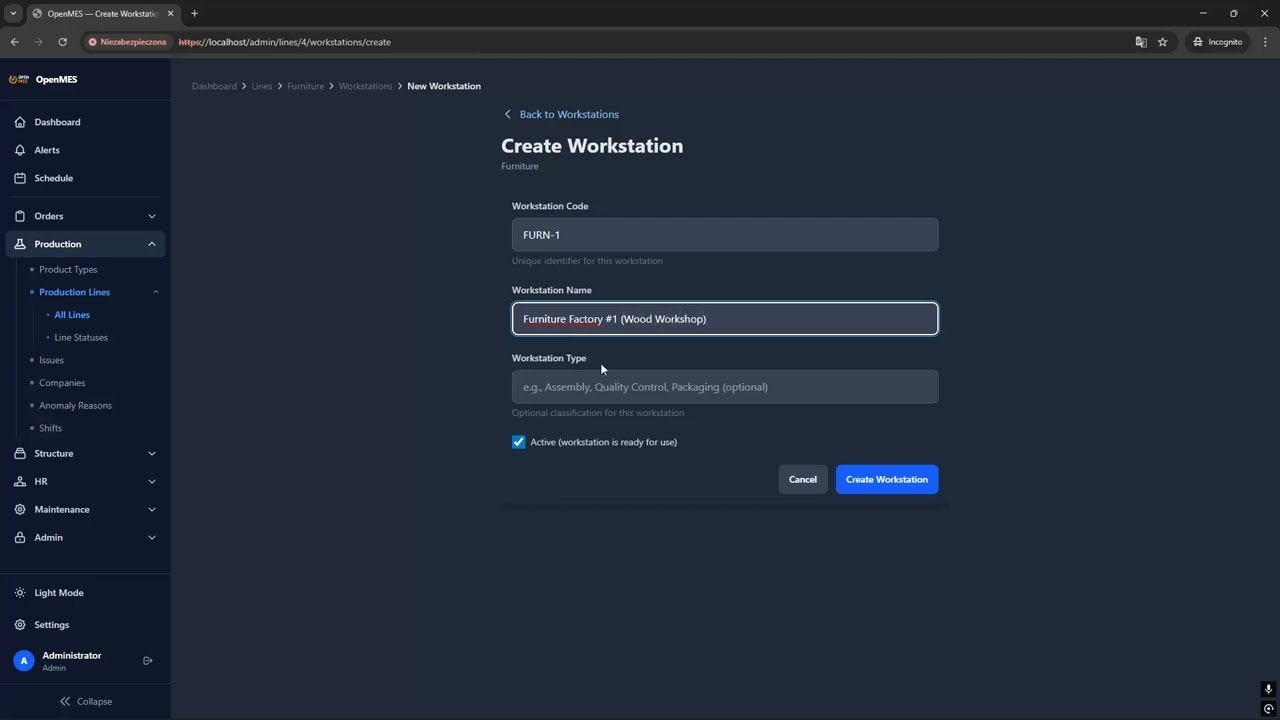Click the translate page icon
Image resolution: width=1280 pixels, height=720 pixels.
coord(1141,42)
